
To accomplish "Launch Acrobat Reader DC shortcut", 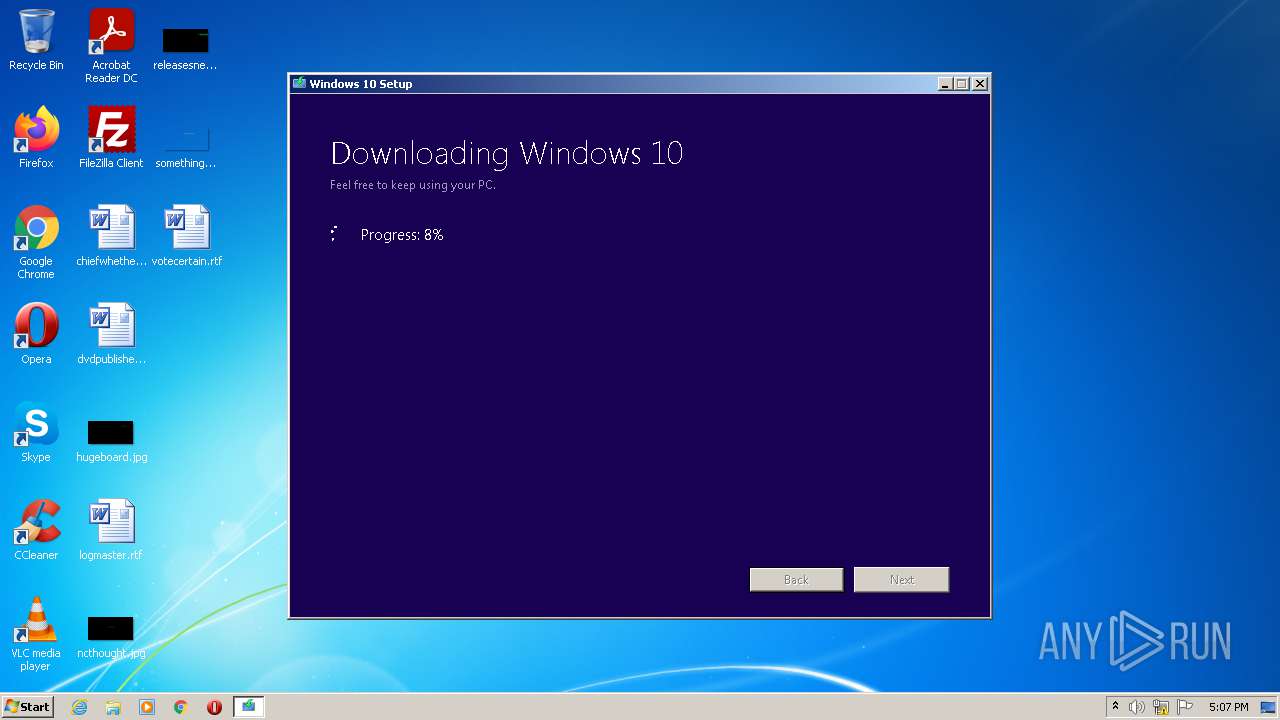I will click(111, 46).
